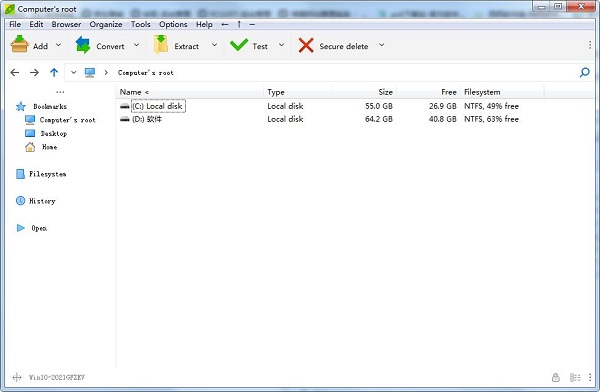Open search with the magnifier icon
Viewport: 600px width, 392px height.
click(x=584, y=72)
